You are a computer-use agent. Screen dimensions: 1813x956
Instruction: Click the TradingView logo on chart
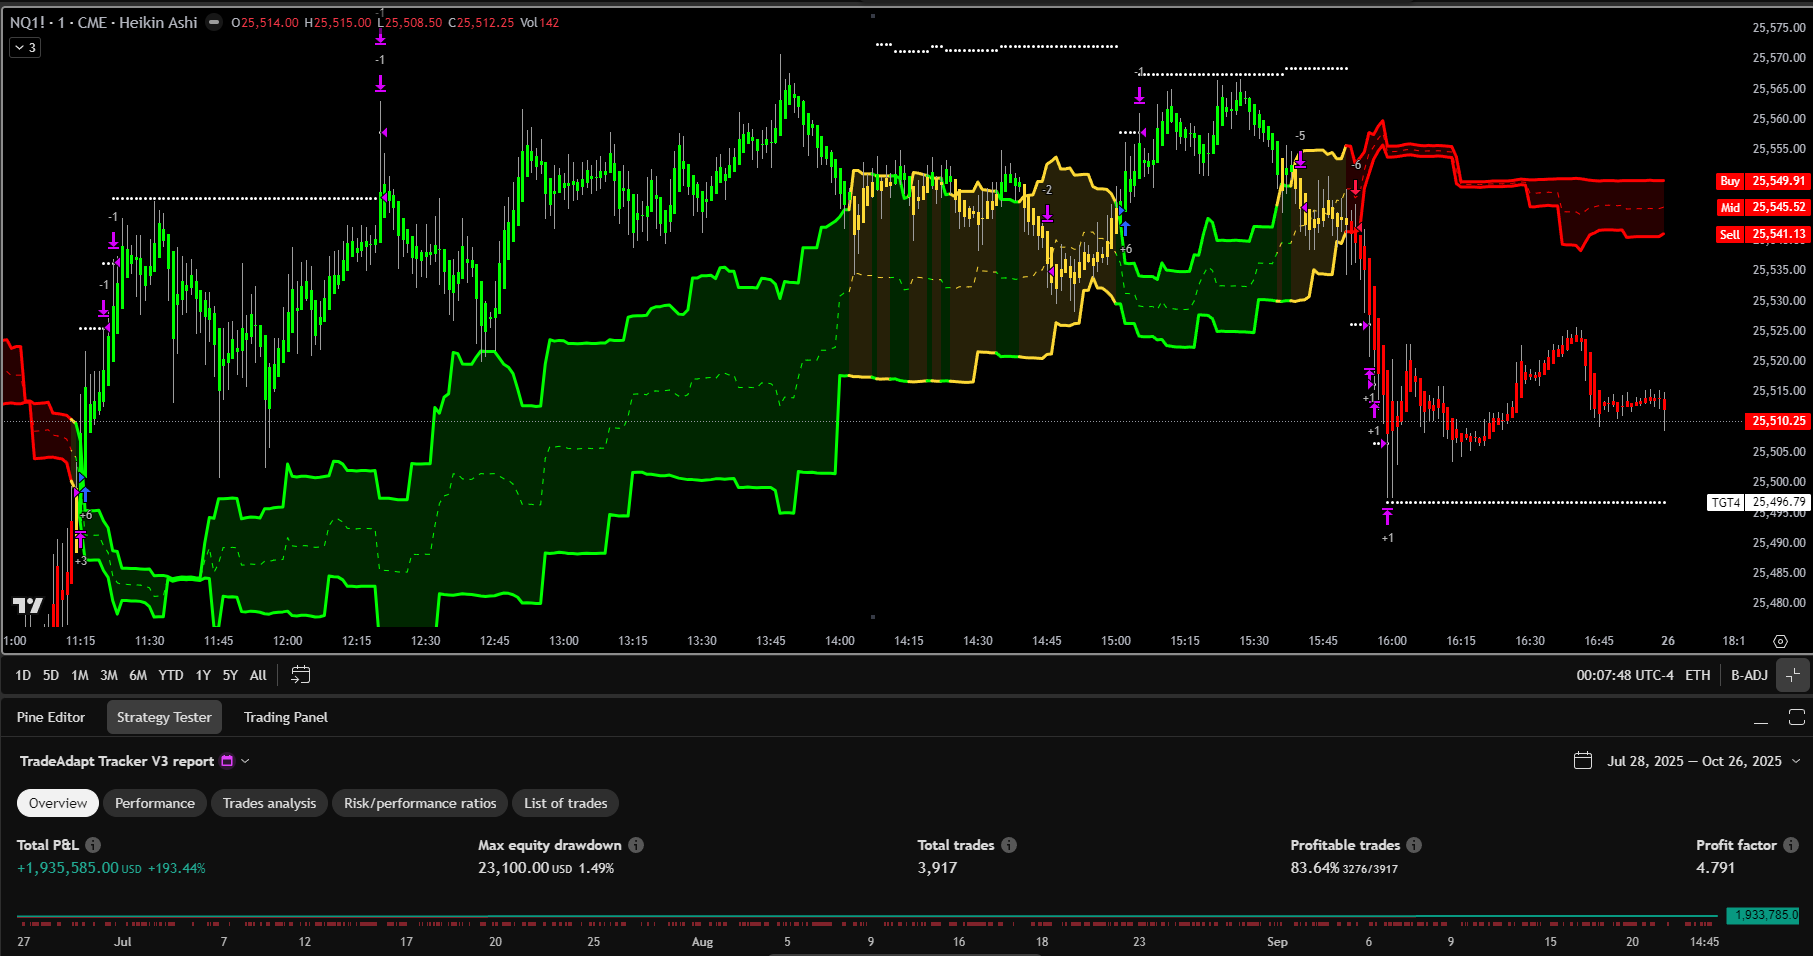(28, 605)
